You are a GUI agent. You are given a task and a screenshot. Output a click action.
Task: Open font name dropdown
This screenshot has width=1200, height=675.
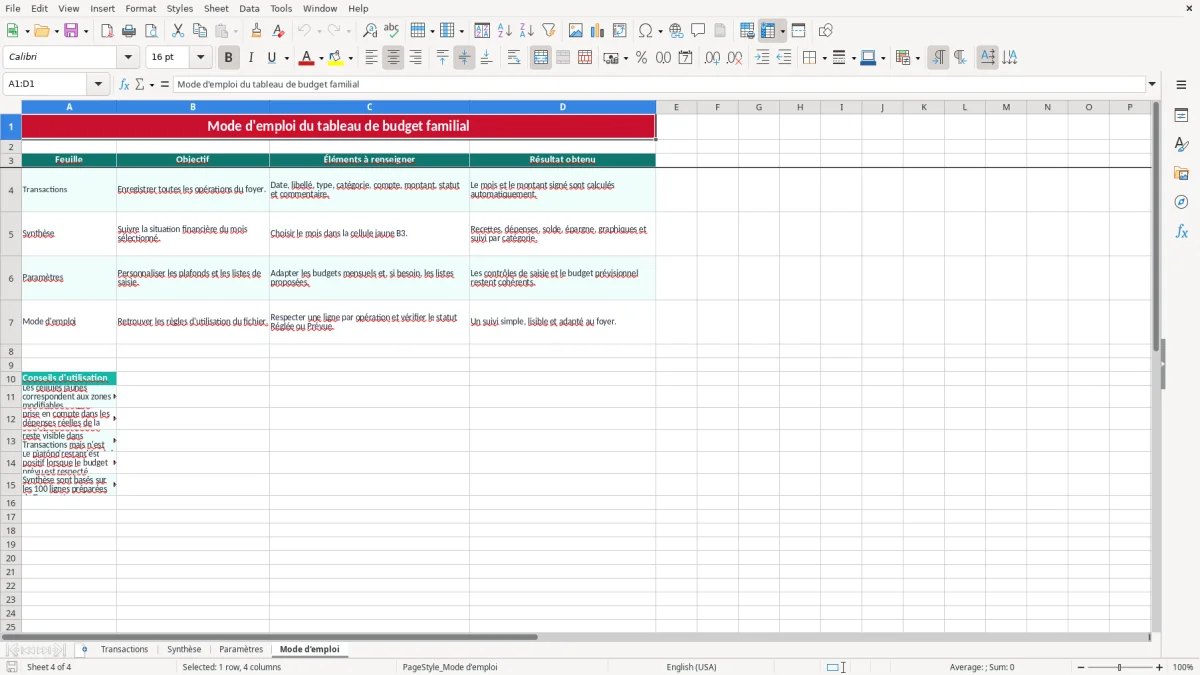[x=128, y=58]
